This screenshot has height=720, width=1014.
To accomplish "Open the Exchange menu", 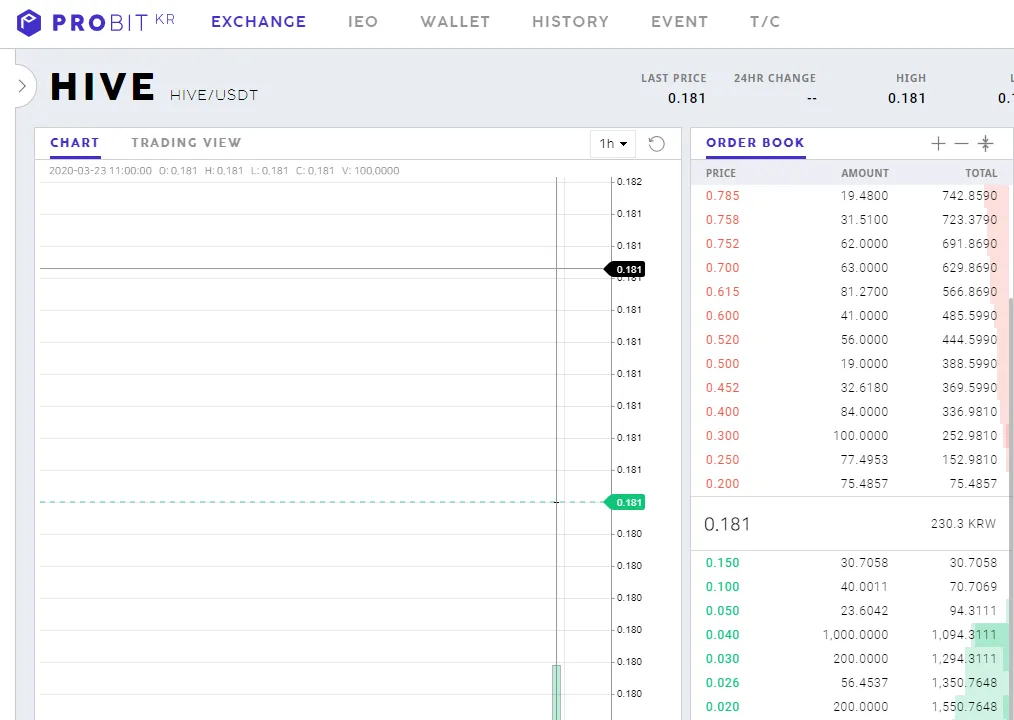I will (259, 21).
